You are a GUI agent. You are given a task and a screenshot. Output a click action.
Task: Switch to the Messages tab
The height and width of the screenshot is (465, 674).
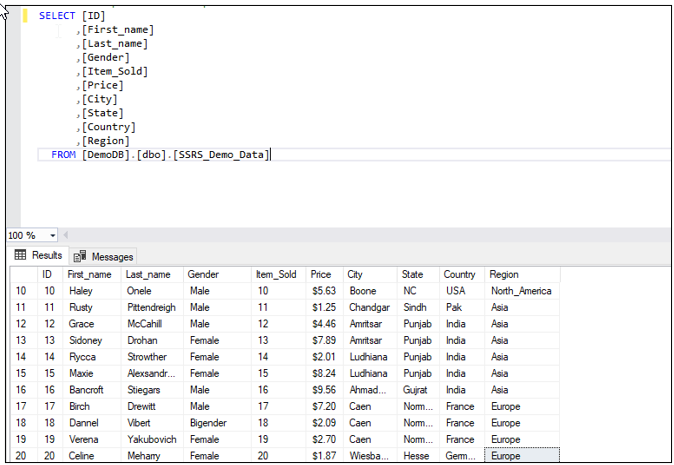(103, 256)
